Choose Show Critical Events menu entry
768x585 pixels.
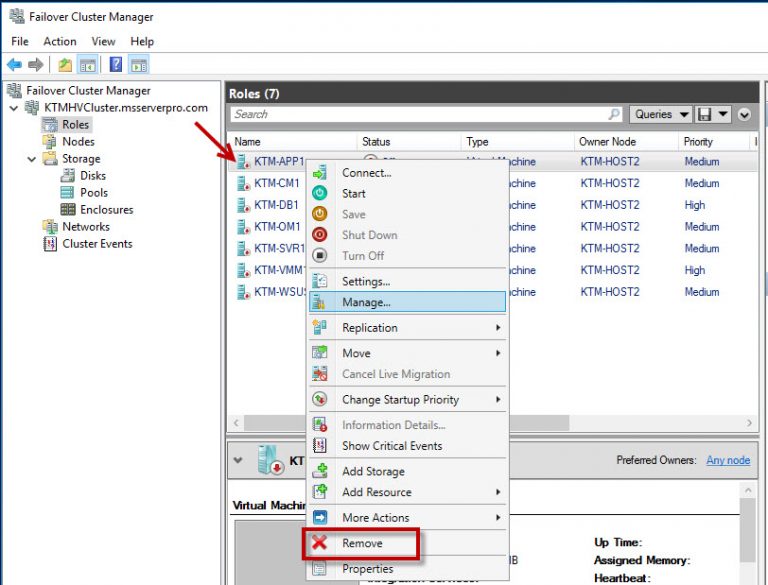click(408, 445)
